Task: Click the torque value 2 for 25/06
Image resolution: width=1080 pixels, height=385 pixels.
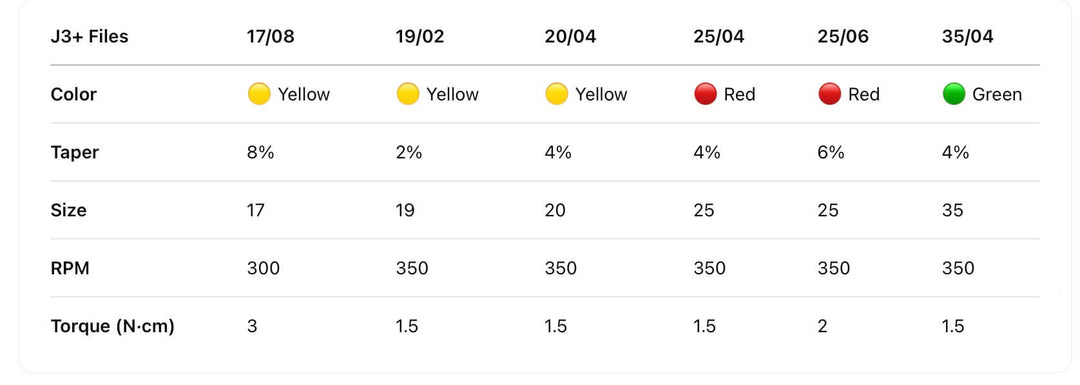Action: [822, 326]
